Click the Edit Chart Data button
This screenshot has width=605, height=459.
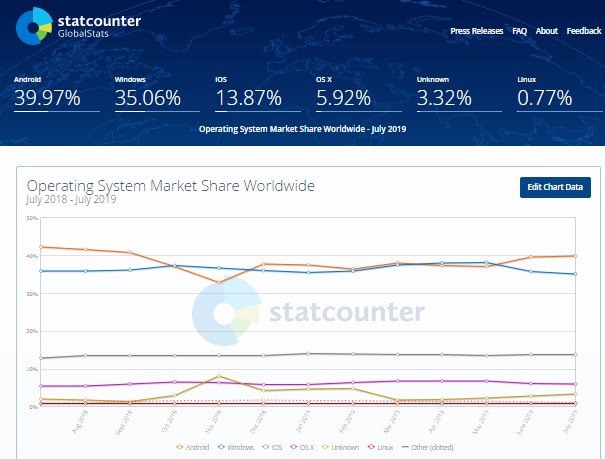pyautogui.click(x=555, y=187)
